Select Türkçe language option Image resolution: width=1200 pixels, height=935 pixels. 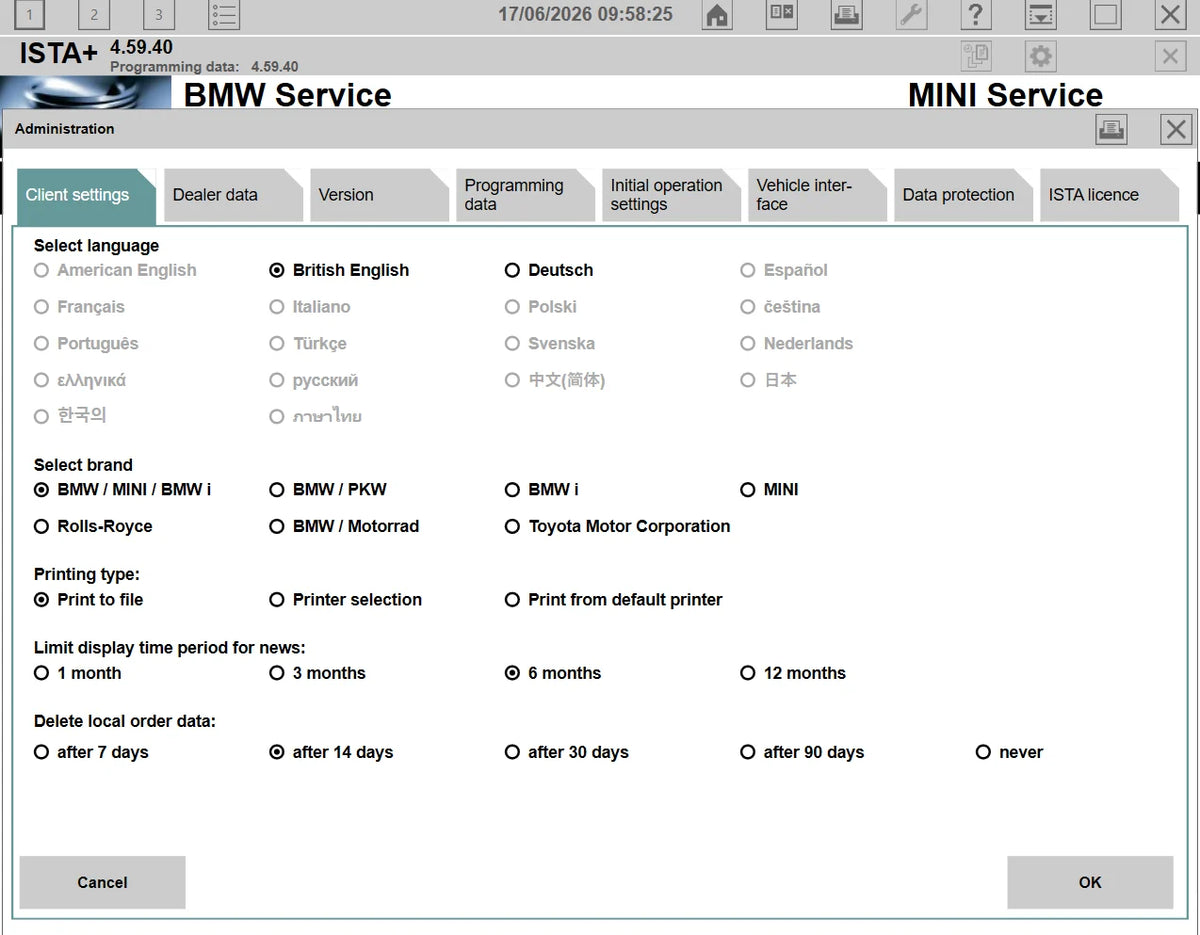[308, 343]
